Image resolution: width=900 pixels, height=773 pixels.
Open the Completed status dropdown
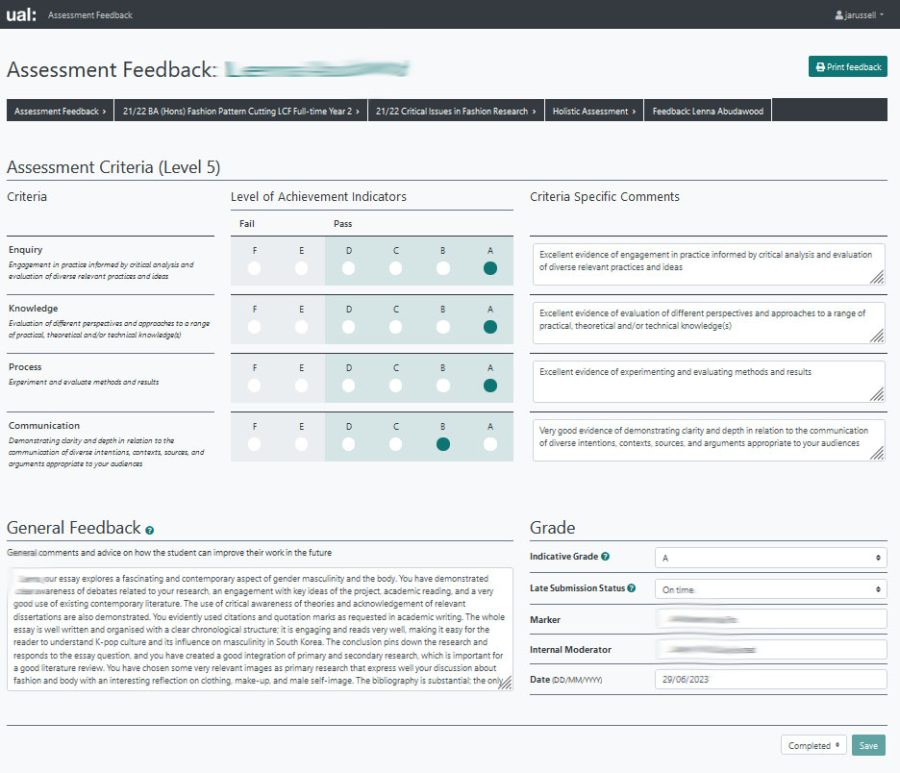(812, 745)
